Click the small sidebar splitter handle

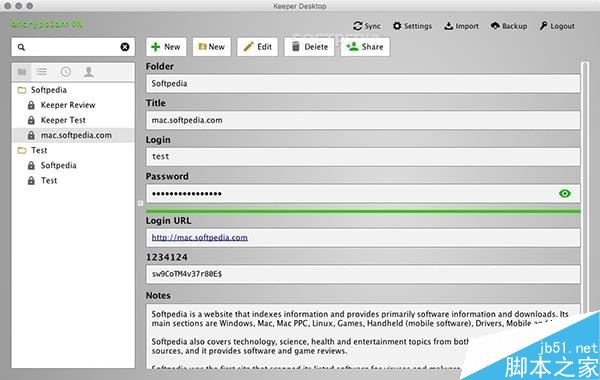[x=140, y=203]
